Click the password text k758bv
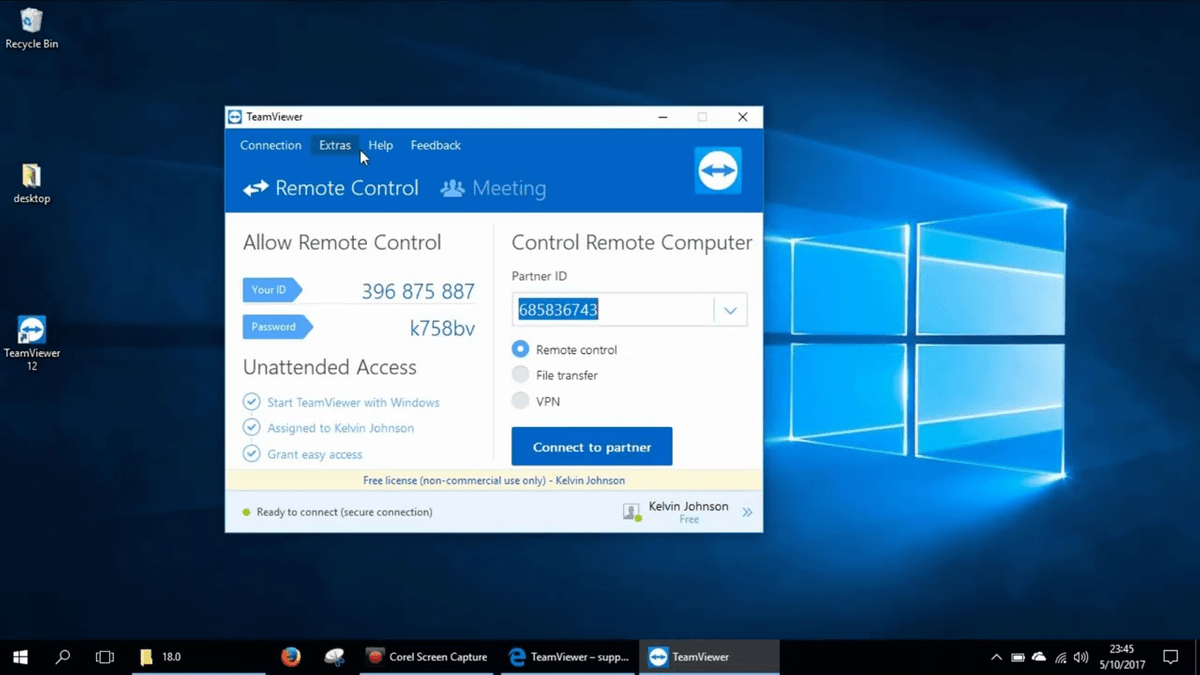Screen dimensions: 1200x675 coord(442,328)
